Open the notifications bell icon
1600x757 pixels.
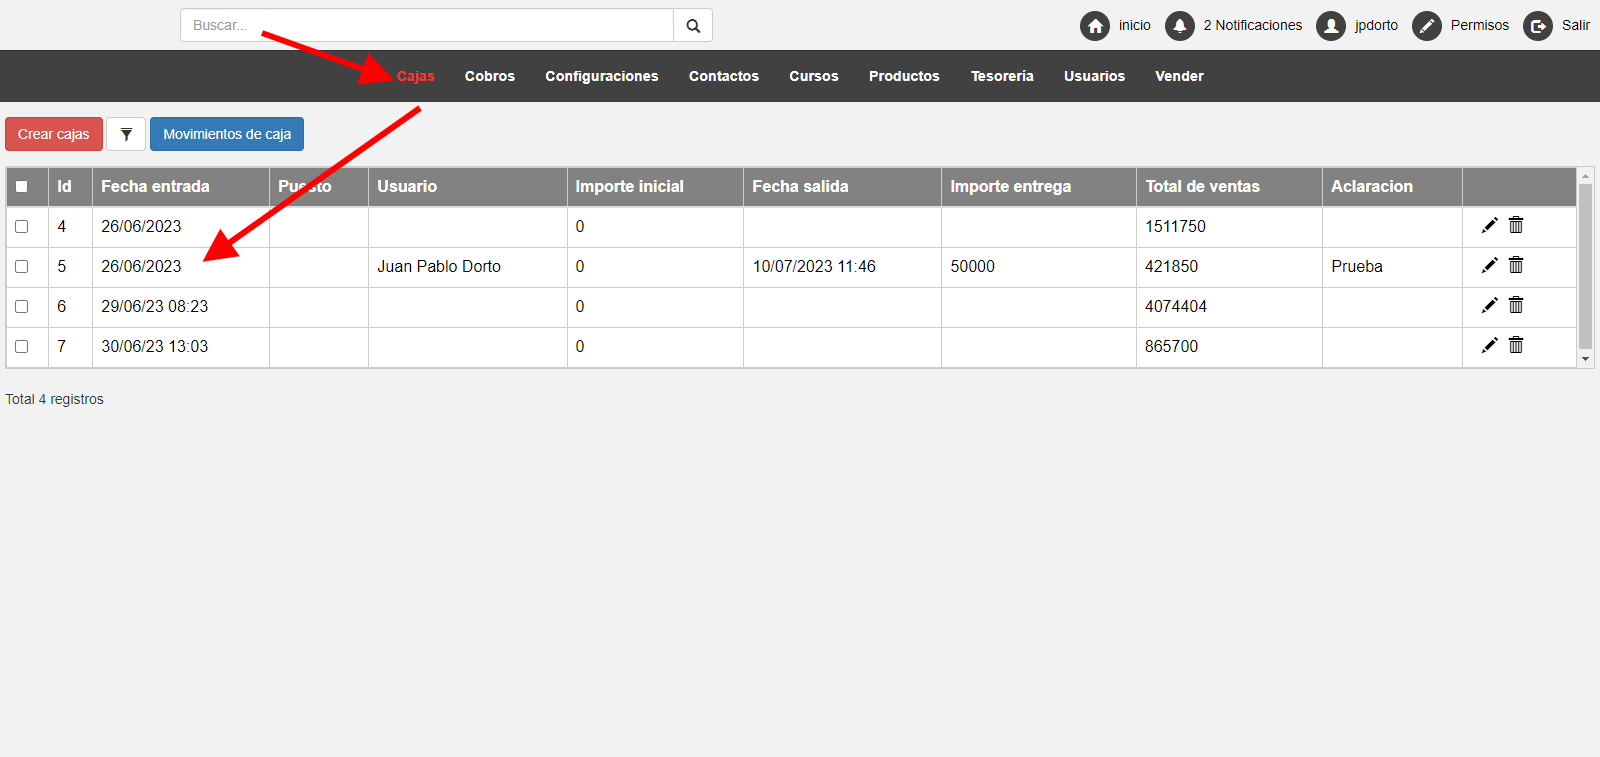[1180, 26]
